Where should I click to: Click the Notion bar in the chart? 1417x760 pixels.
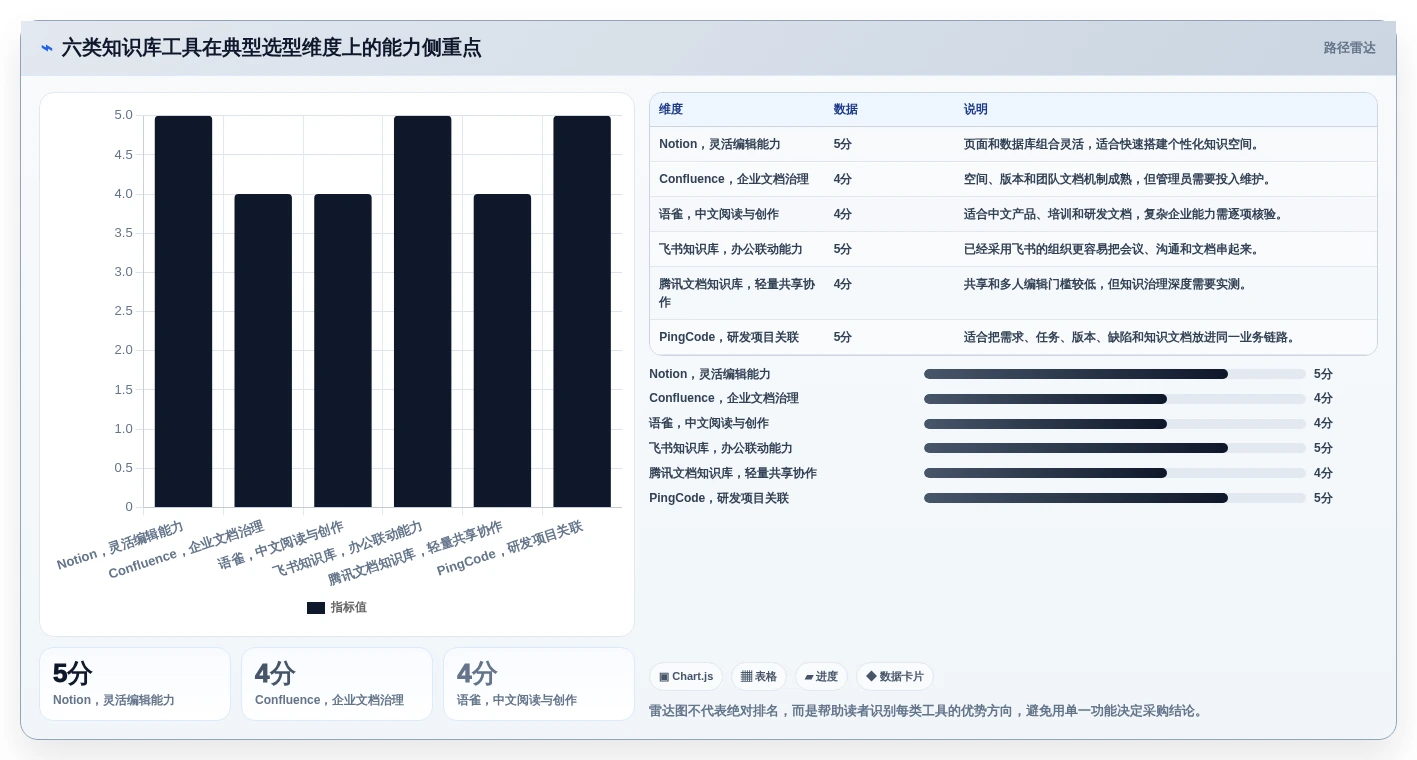tap(183, 311)
